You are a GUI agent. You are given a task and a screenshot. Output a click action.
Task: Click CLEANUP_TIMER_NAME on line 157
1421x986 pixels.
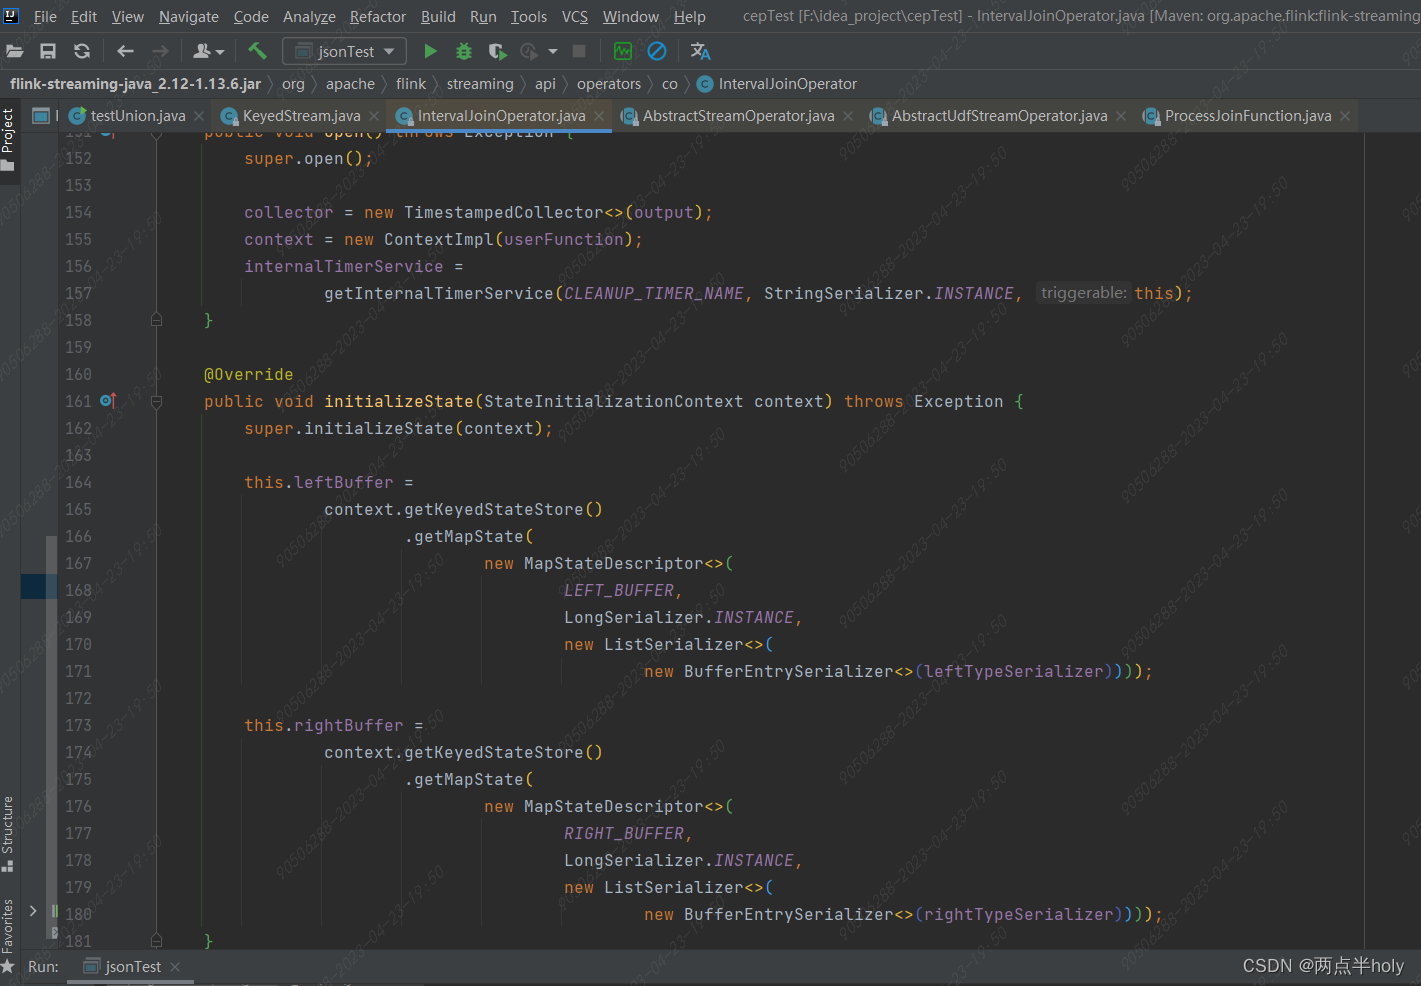[x=654, y=293]
